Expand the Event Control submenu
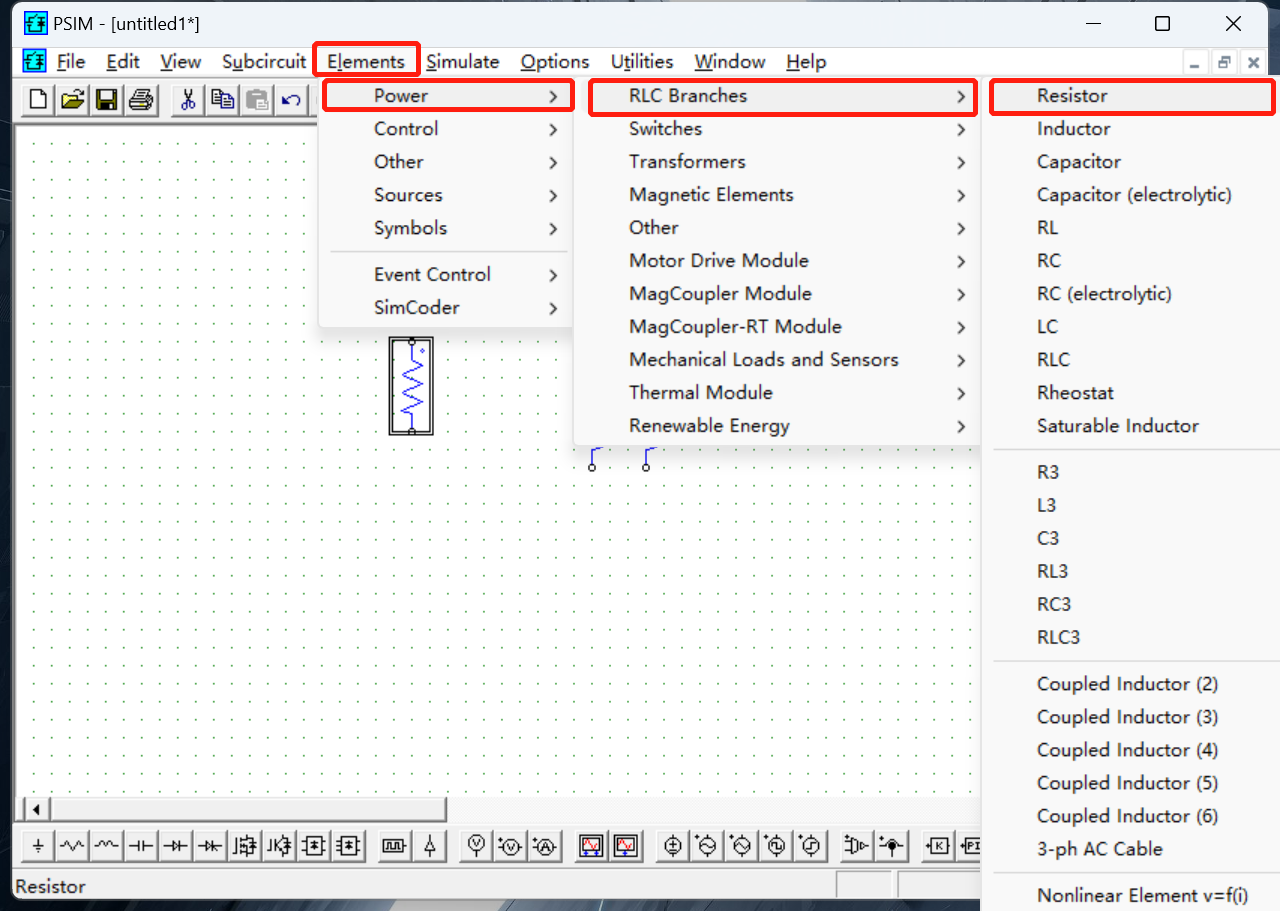Viewport: 1280px width, 911px height. tap(445, 274)
